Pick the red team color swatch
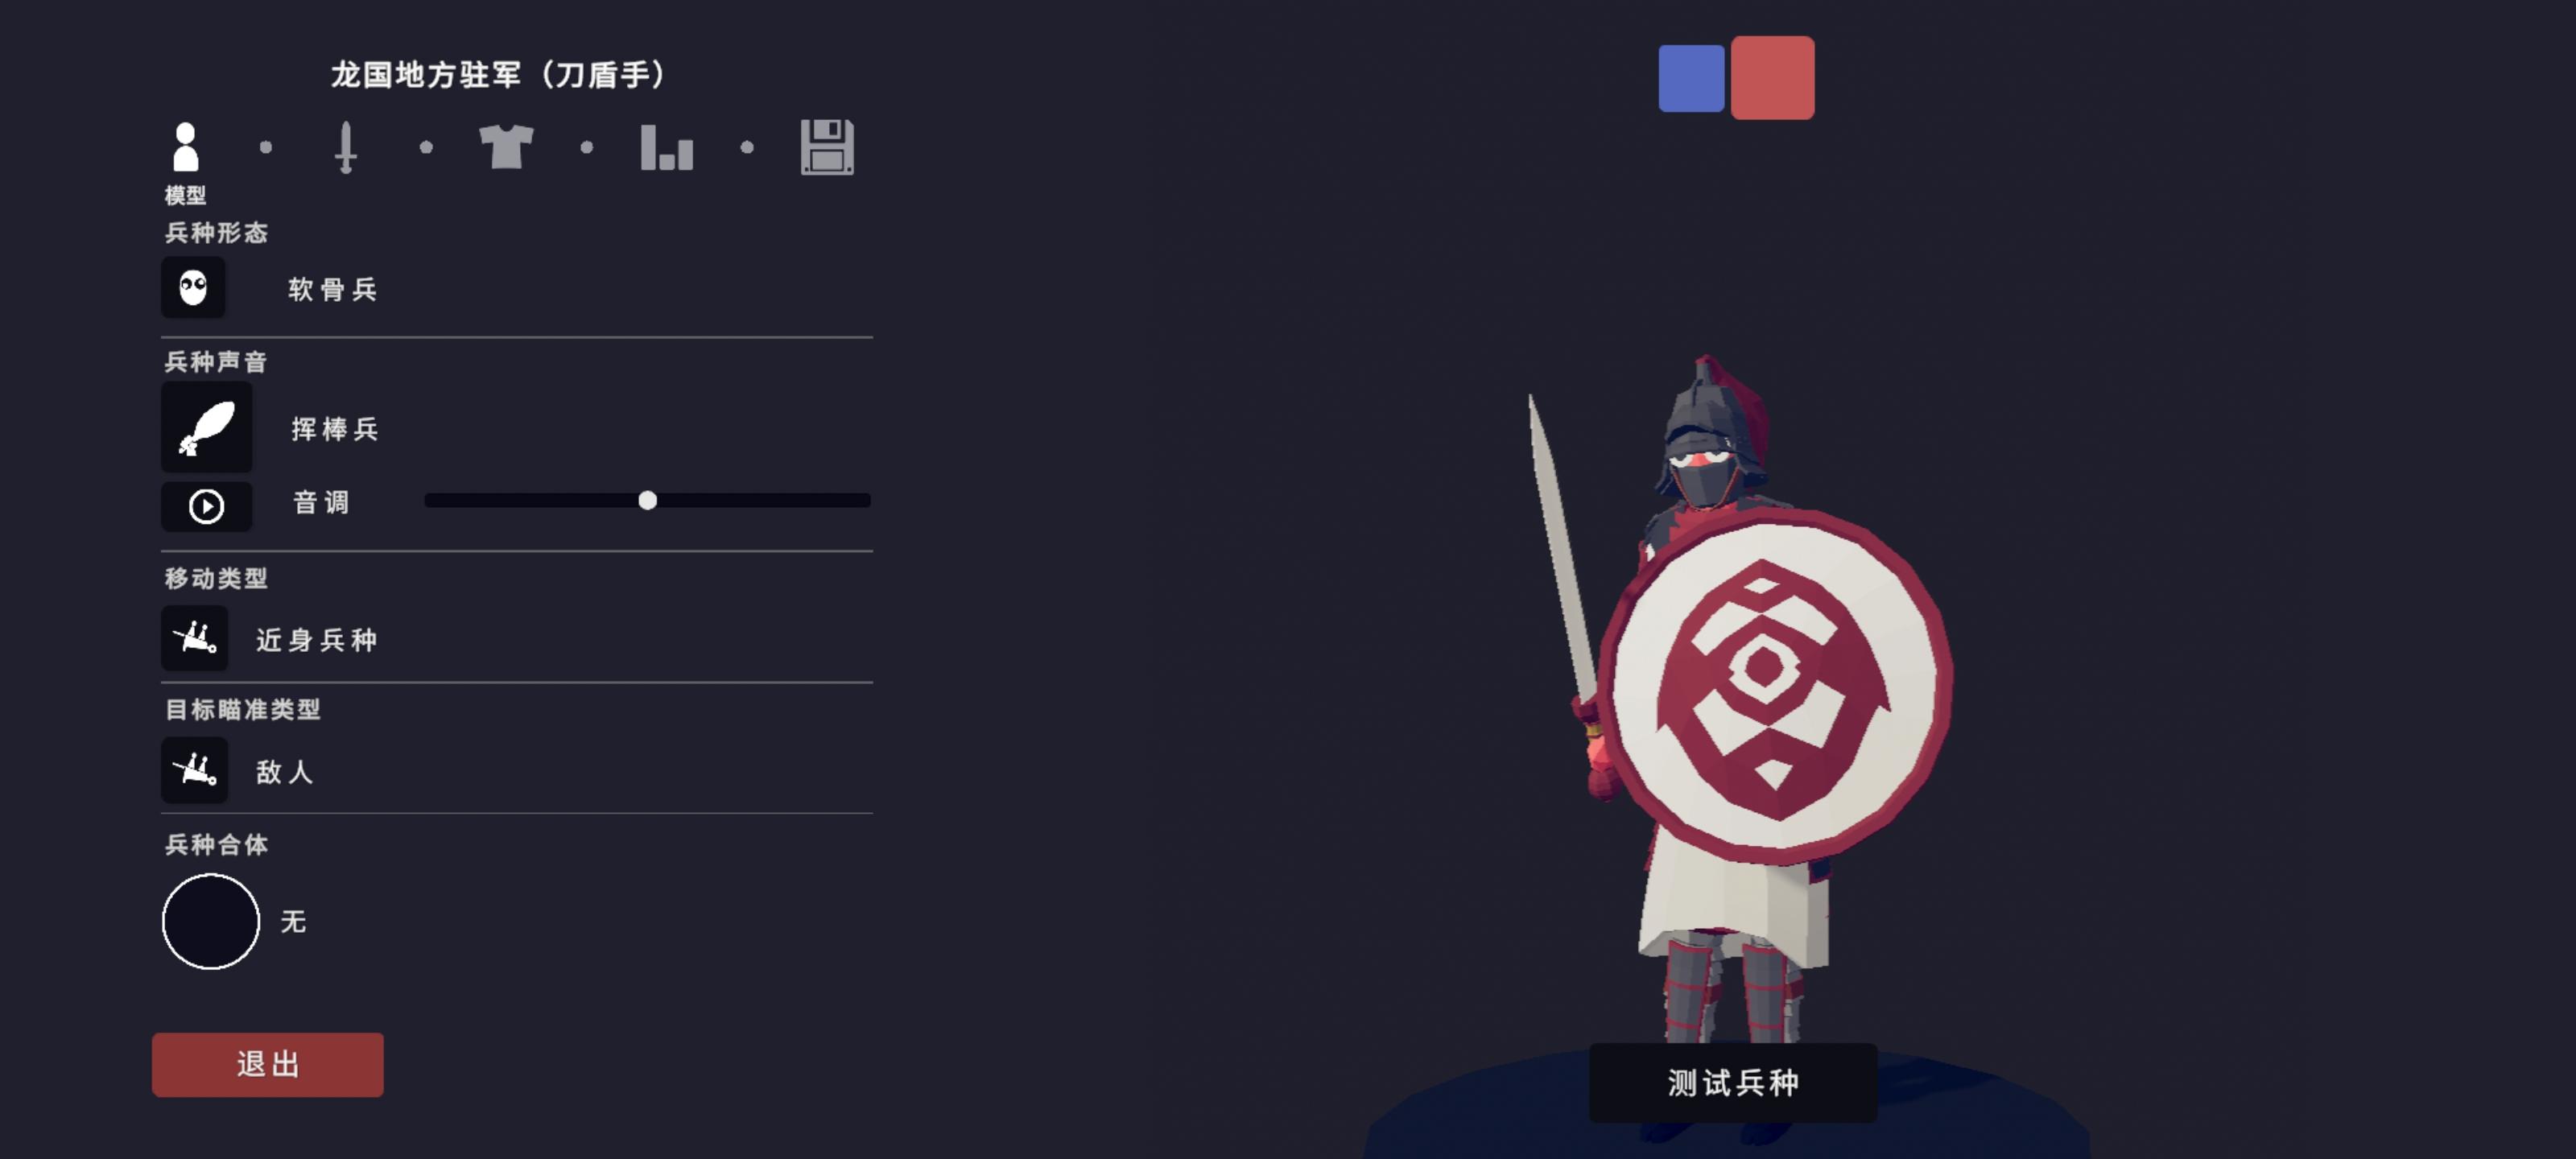The image size is (2576, 1159). tap(1773, 78)
